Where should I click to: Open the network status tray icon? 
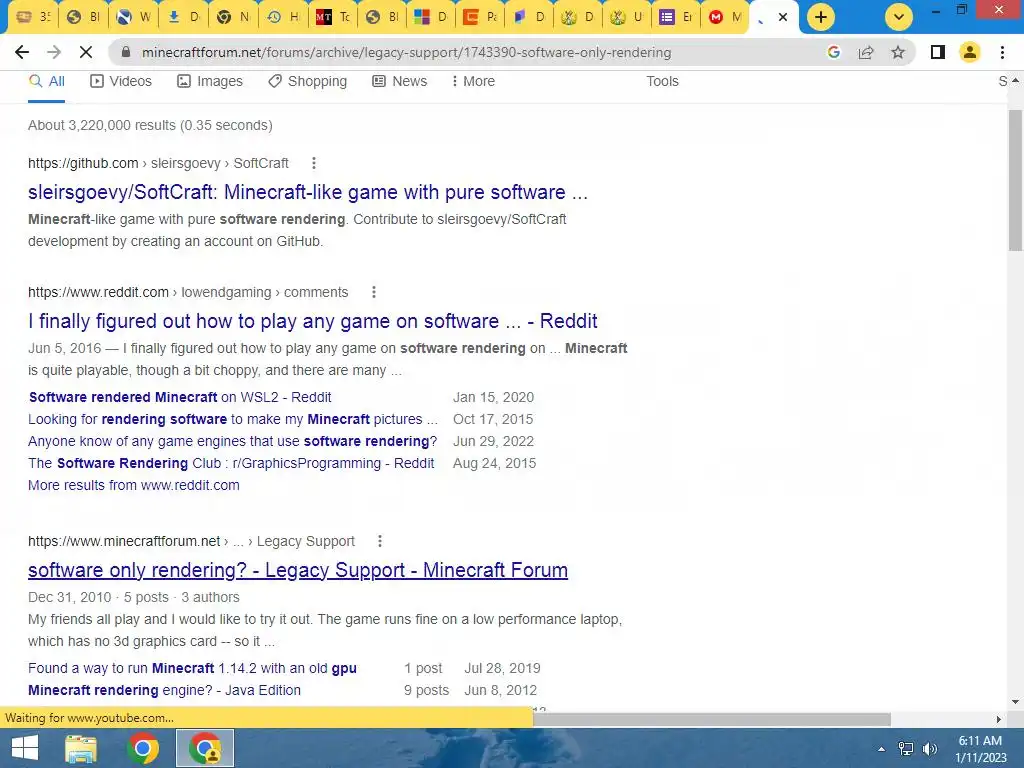coord(905,749)
